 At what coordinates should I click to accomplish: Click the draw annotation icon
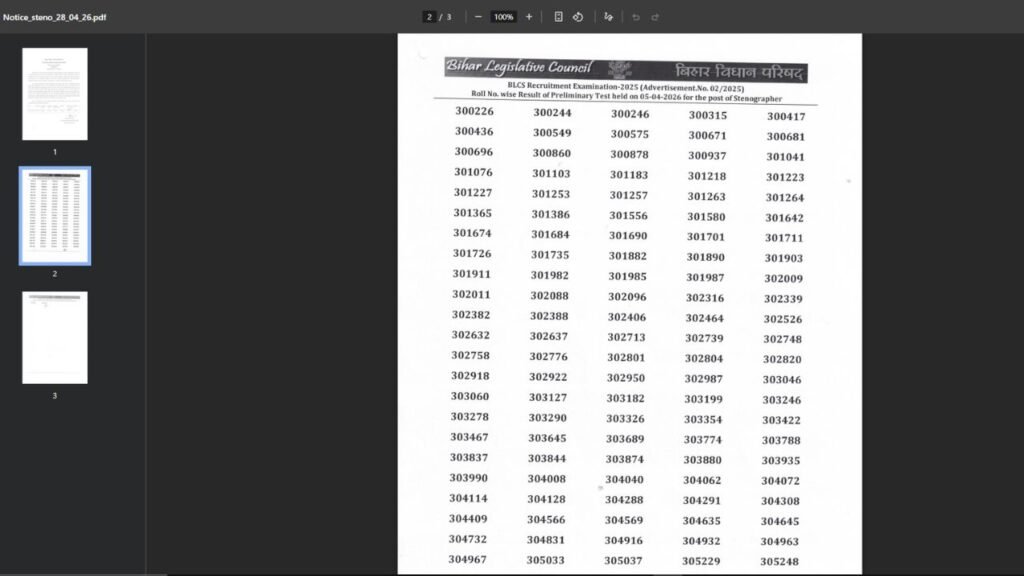pyautogui.click(x=609, y=17)
